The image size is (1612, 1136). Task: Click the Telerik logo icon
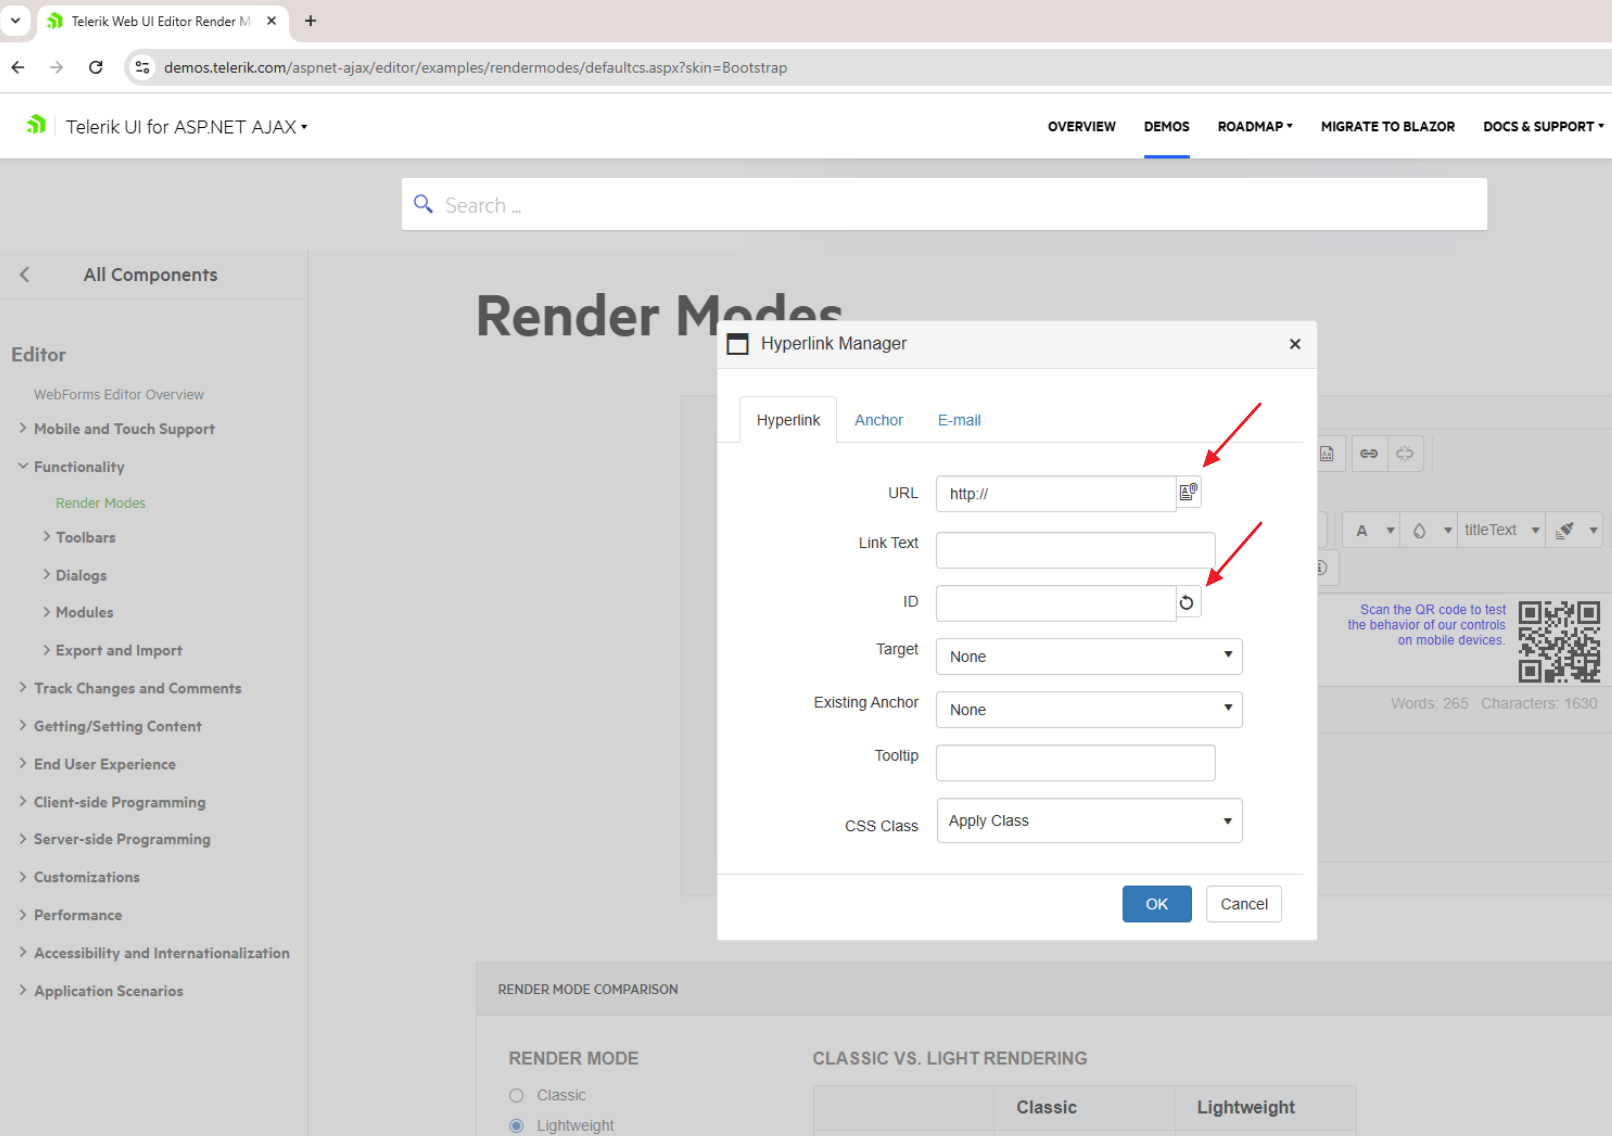coord(37,125)
